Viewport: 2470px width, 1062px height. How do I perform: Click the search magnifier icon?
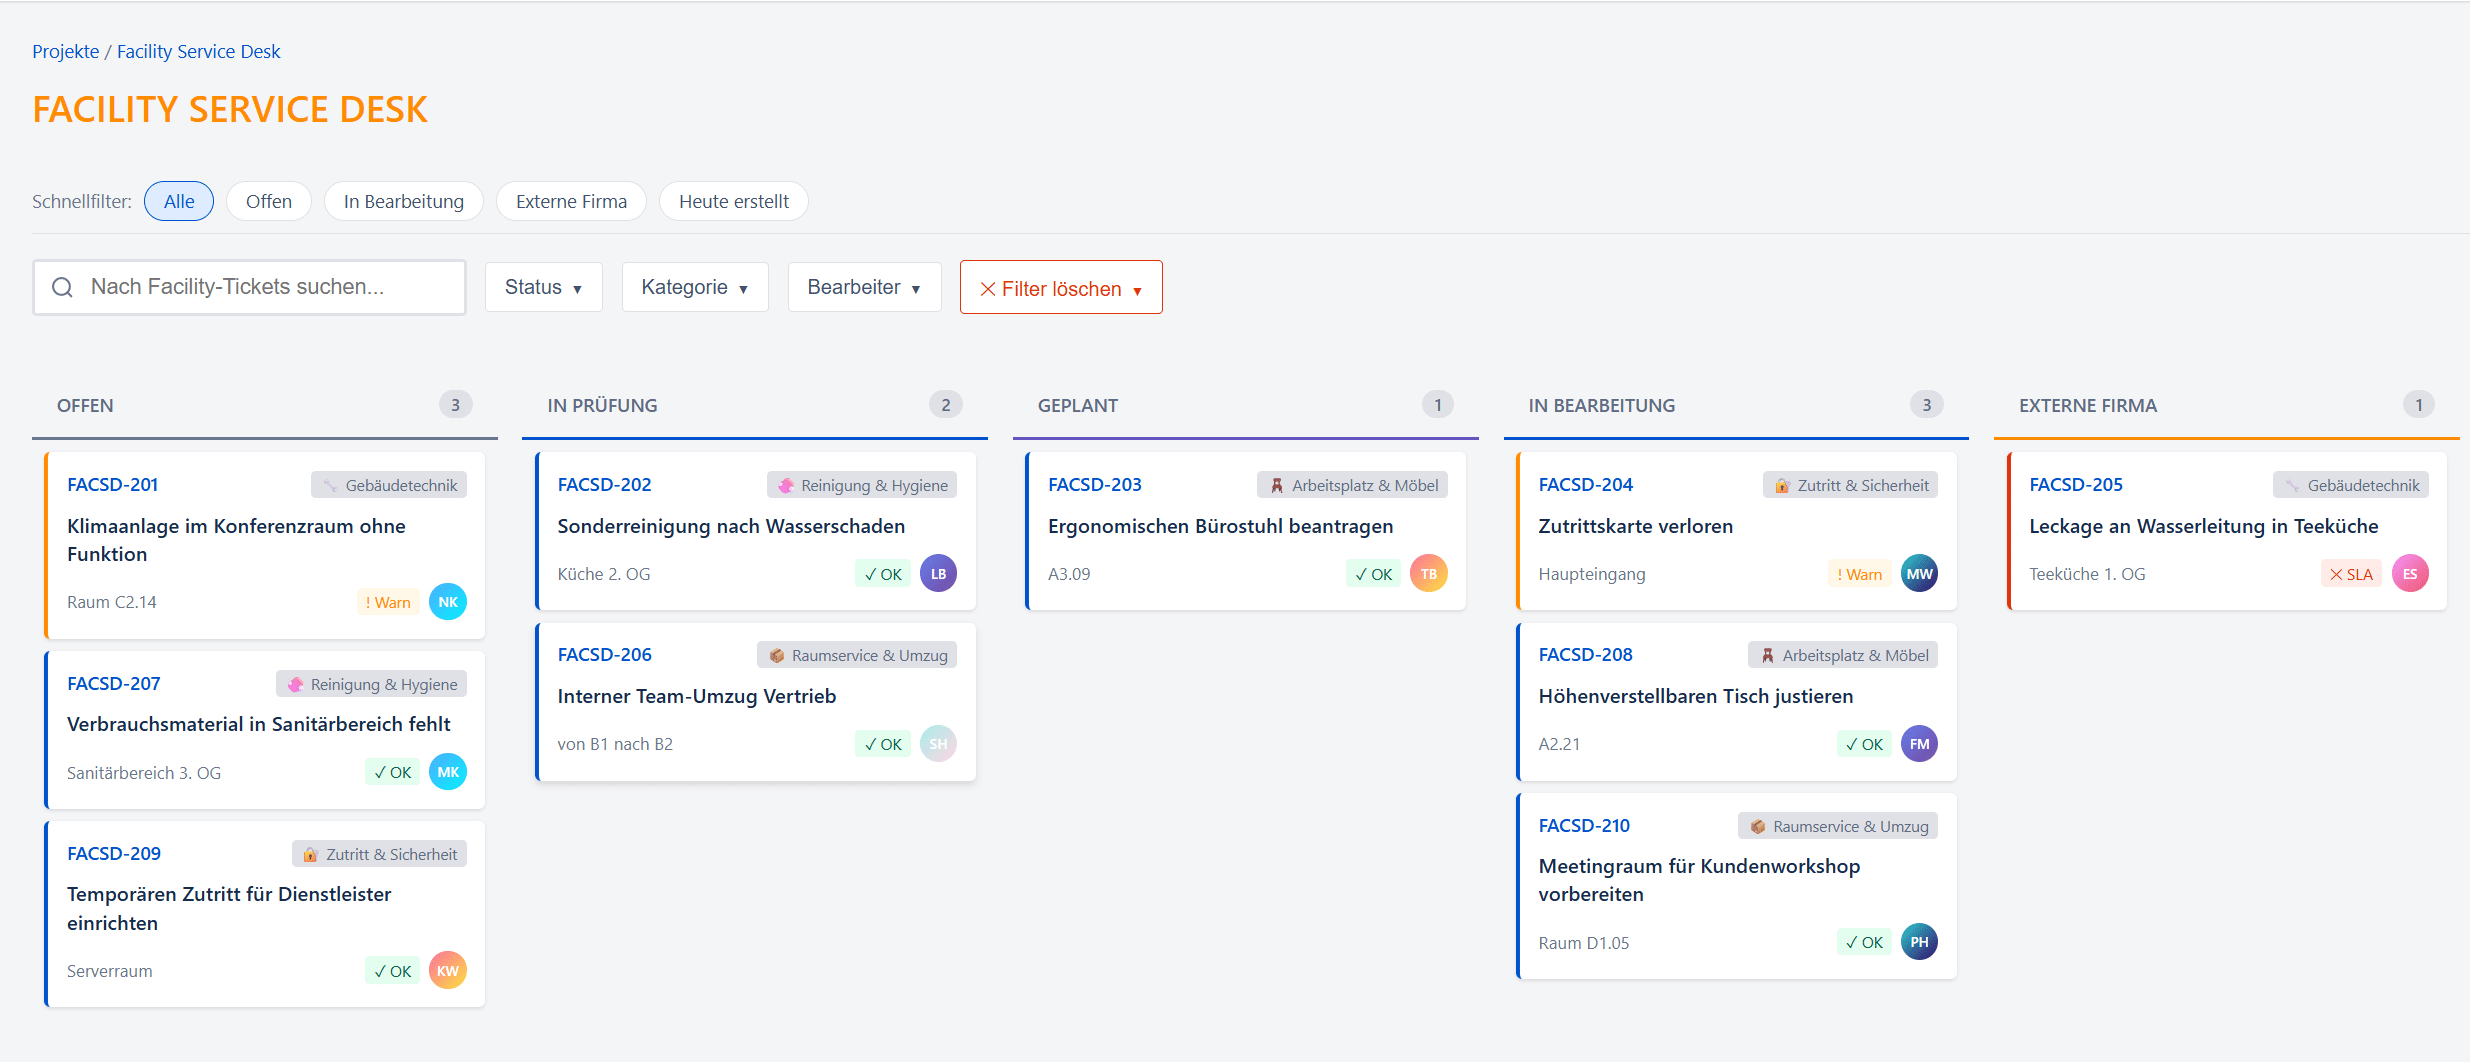(x=63, y=288)
